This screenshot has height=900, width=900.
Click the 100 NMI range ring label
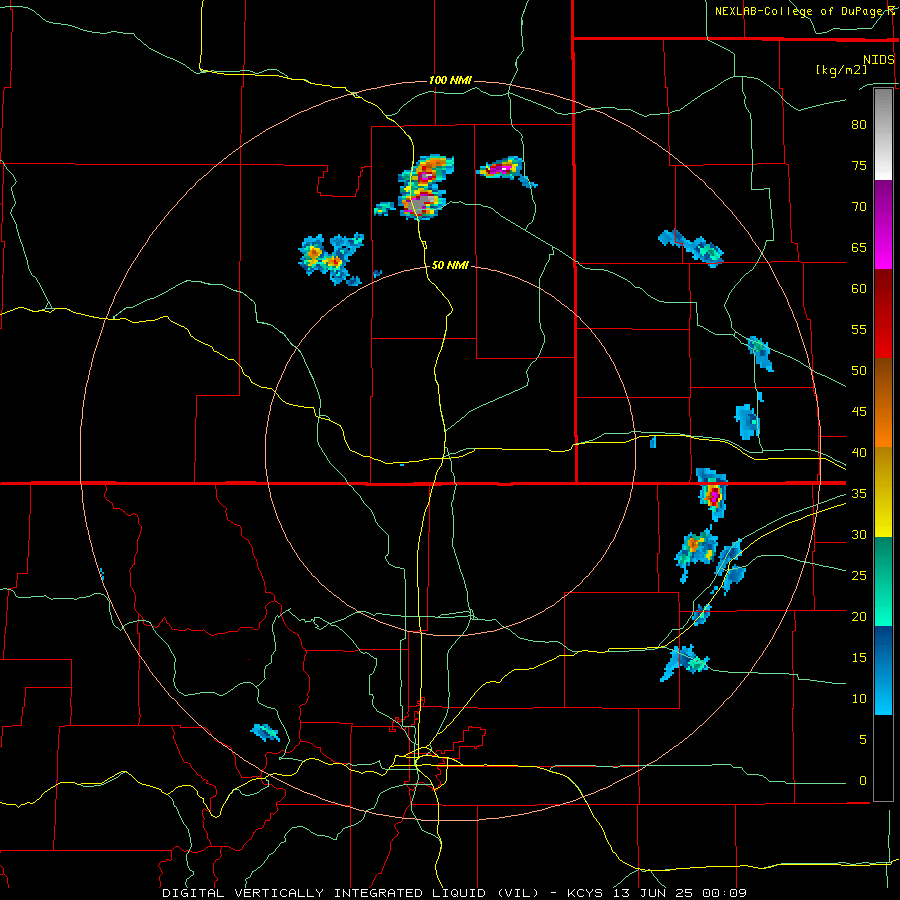click(450, 80)
